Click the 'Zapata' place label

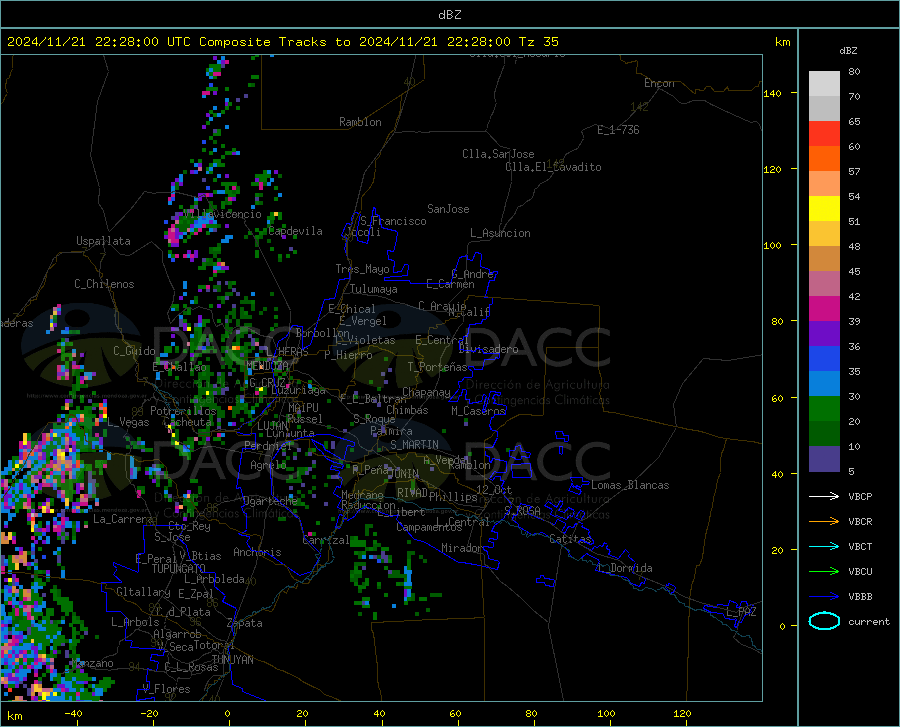[245, 623]
